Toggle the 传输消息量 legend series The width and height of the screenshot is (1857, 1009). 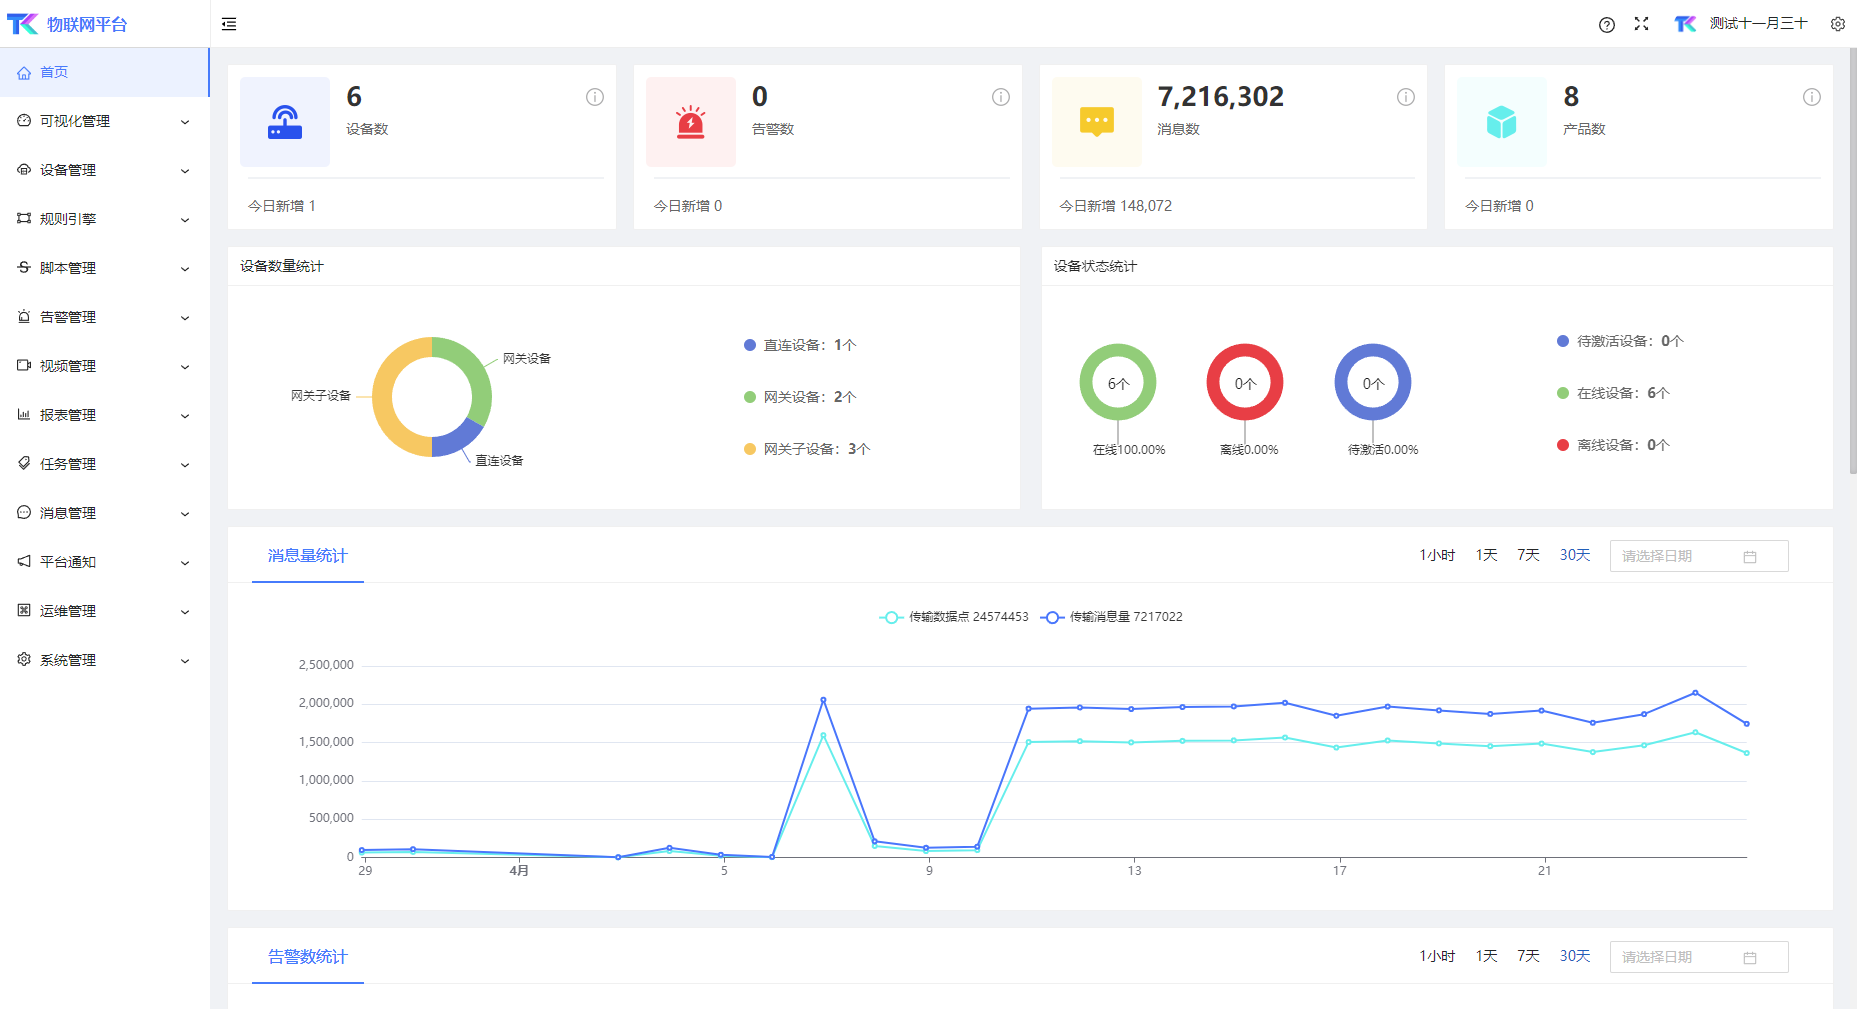tap(1111, 617)
